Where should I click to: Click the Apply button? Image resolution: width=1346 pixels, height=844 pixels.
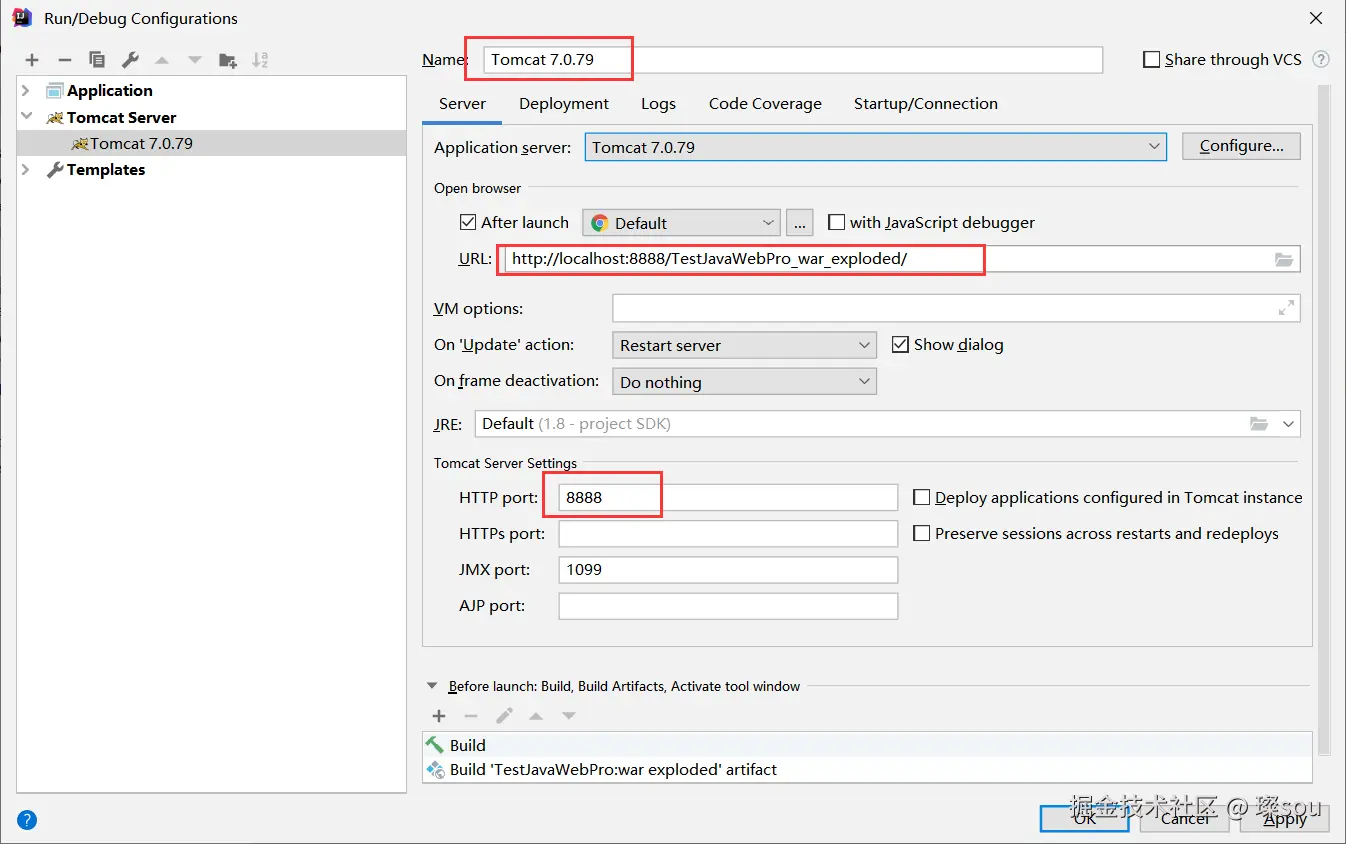1285,818
